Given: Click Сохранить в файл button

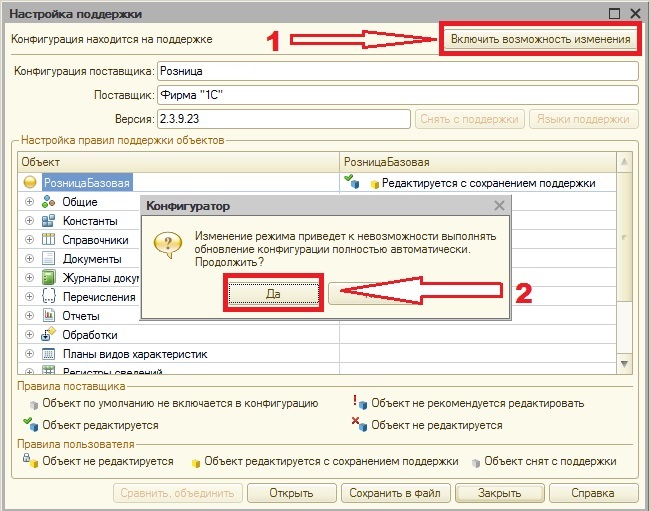Looking at the screenshot, I should [x=395, y=493].
